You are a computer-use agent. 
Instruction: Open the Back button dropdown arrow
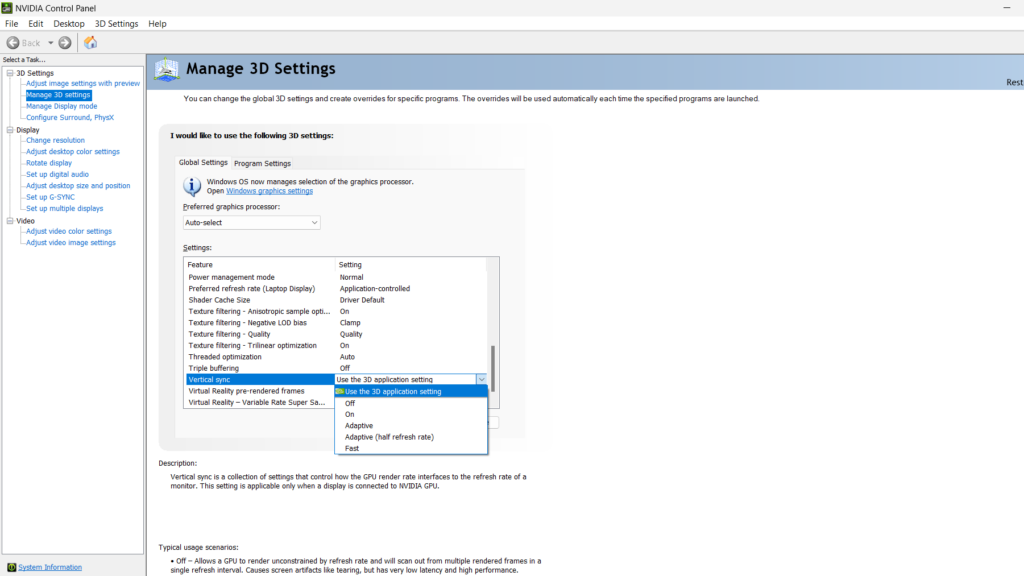[50, 42]
